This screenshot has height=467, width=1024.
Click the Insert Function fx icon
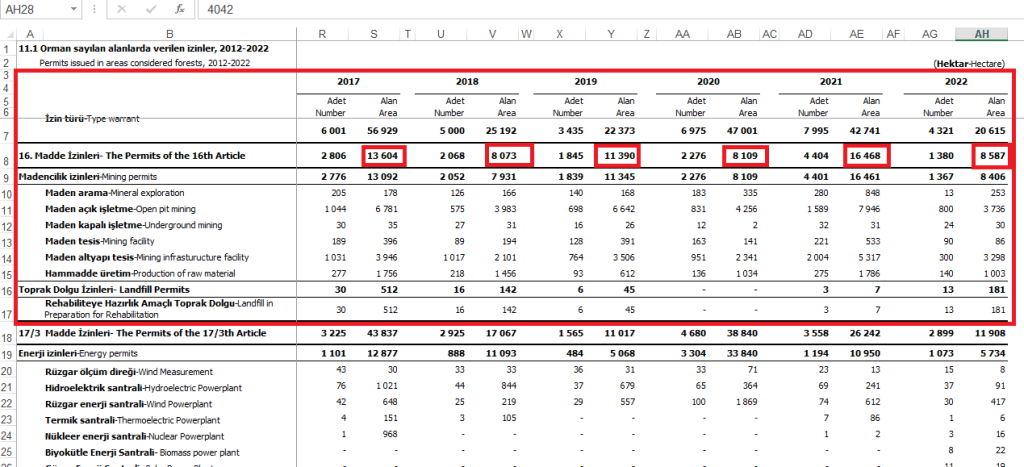(x=179, y=9)
